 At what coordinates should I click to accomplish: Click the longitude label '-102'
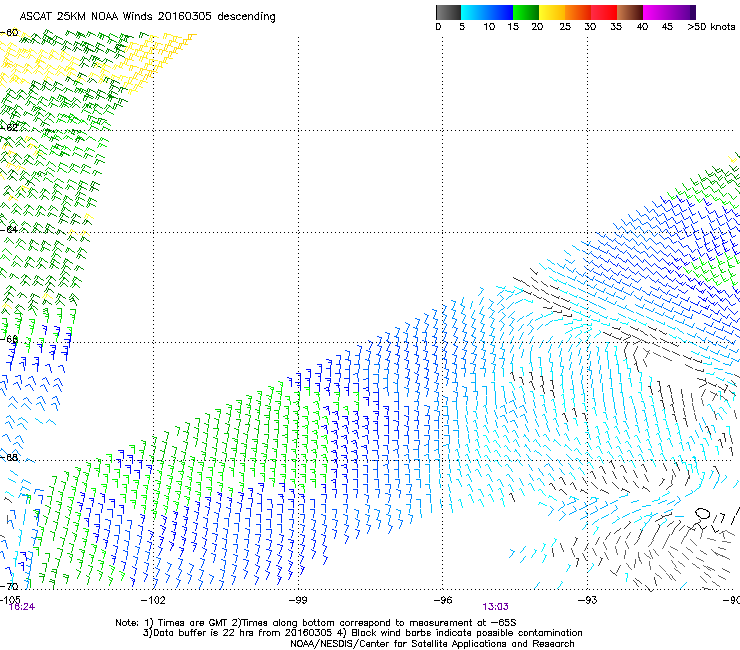[153, 600]
